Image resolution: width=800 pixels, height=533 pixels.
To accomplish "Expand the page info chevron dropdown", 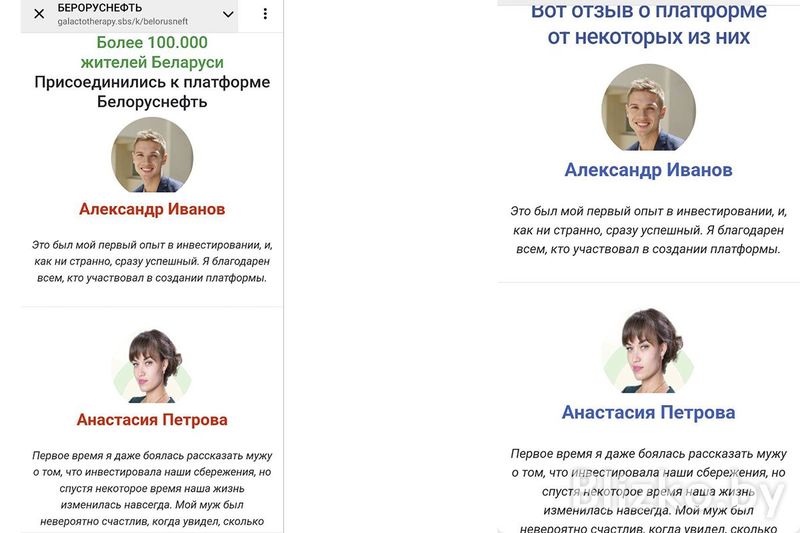I will [x=228, y=14].
